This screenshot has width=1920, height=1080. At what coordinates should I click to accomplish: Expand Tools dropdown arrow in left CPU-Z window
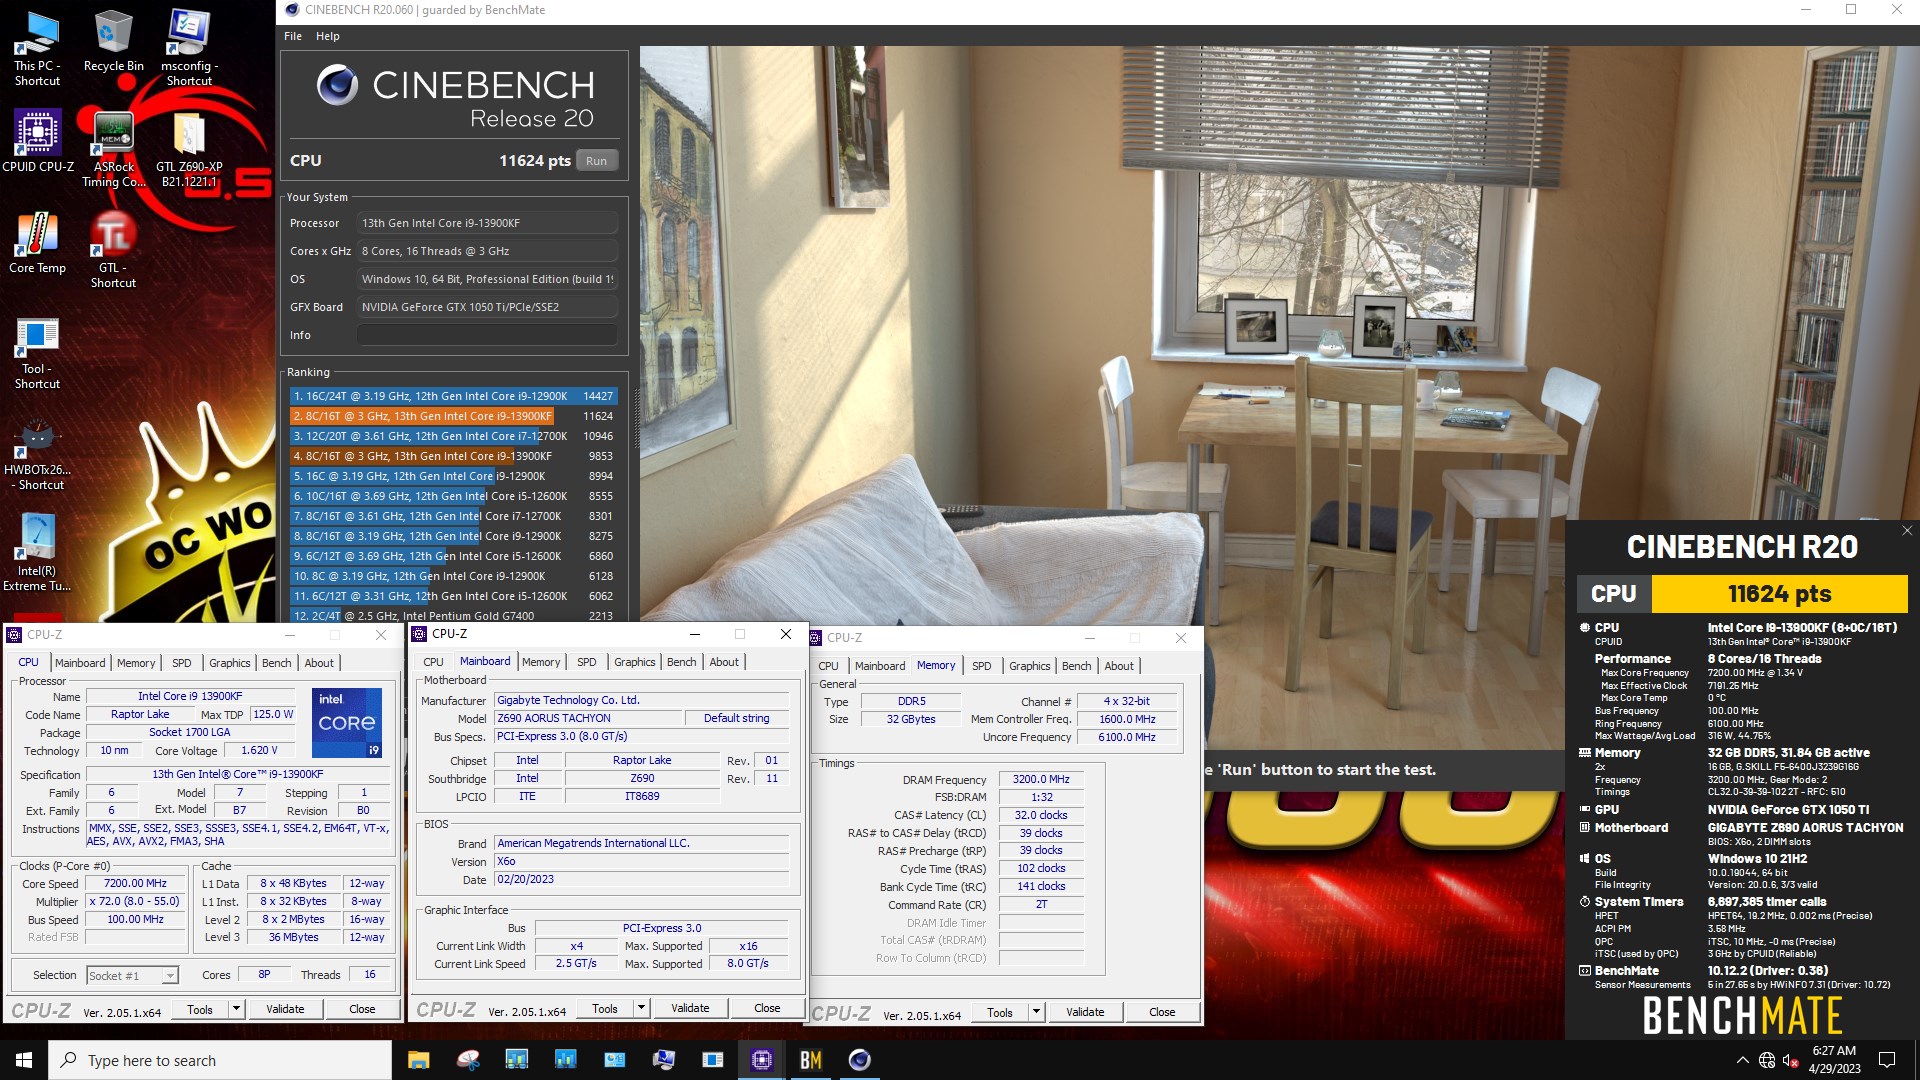237,1009
